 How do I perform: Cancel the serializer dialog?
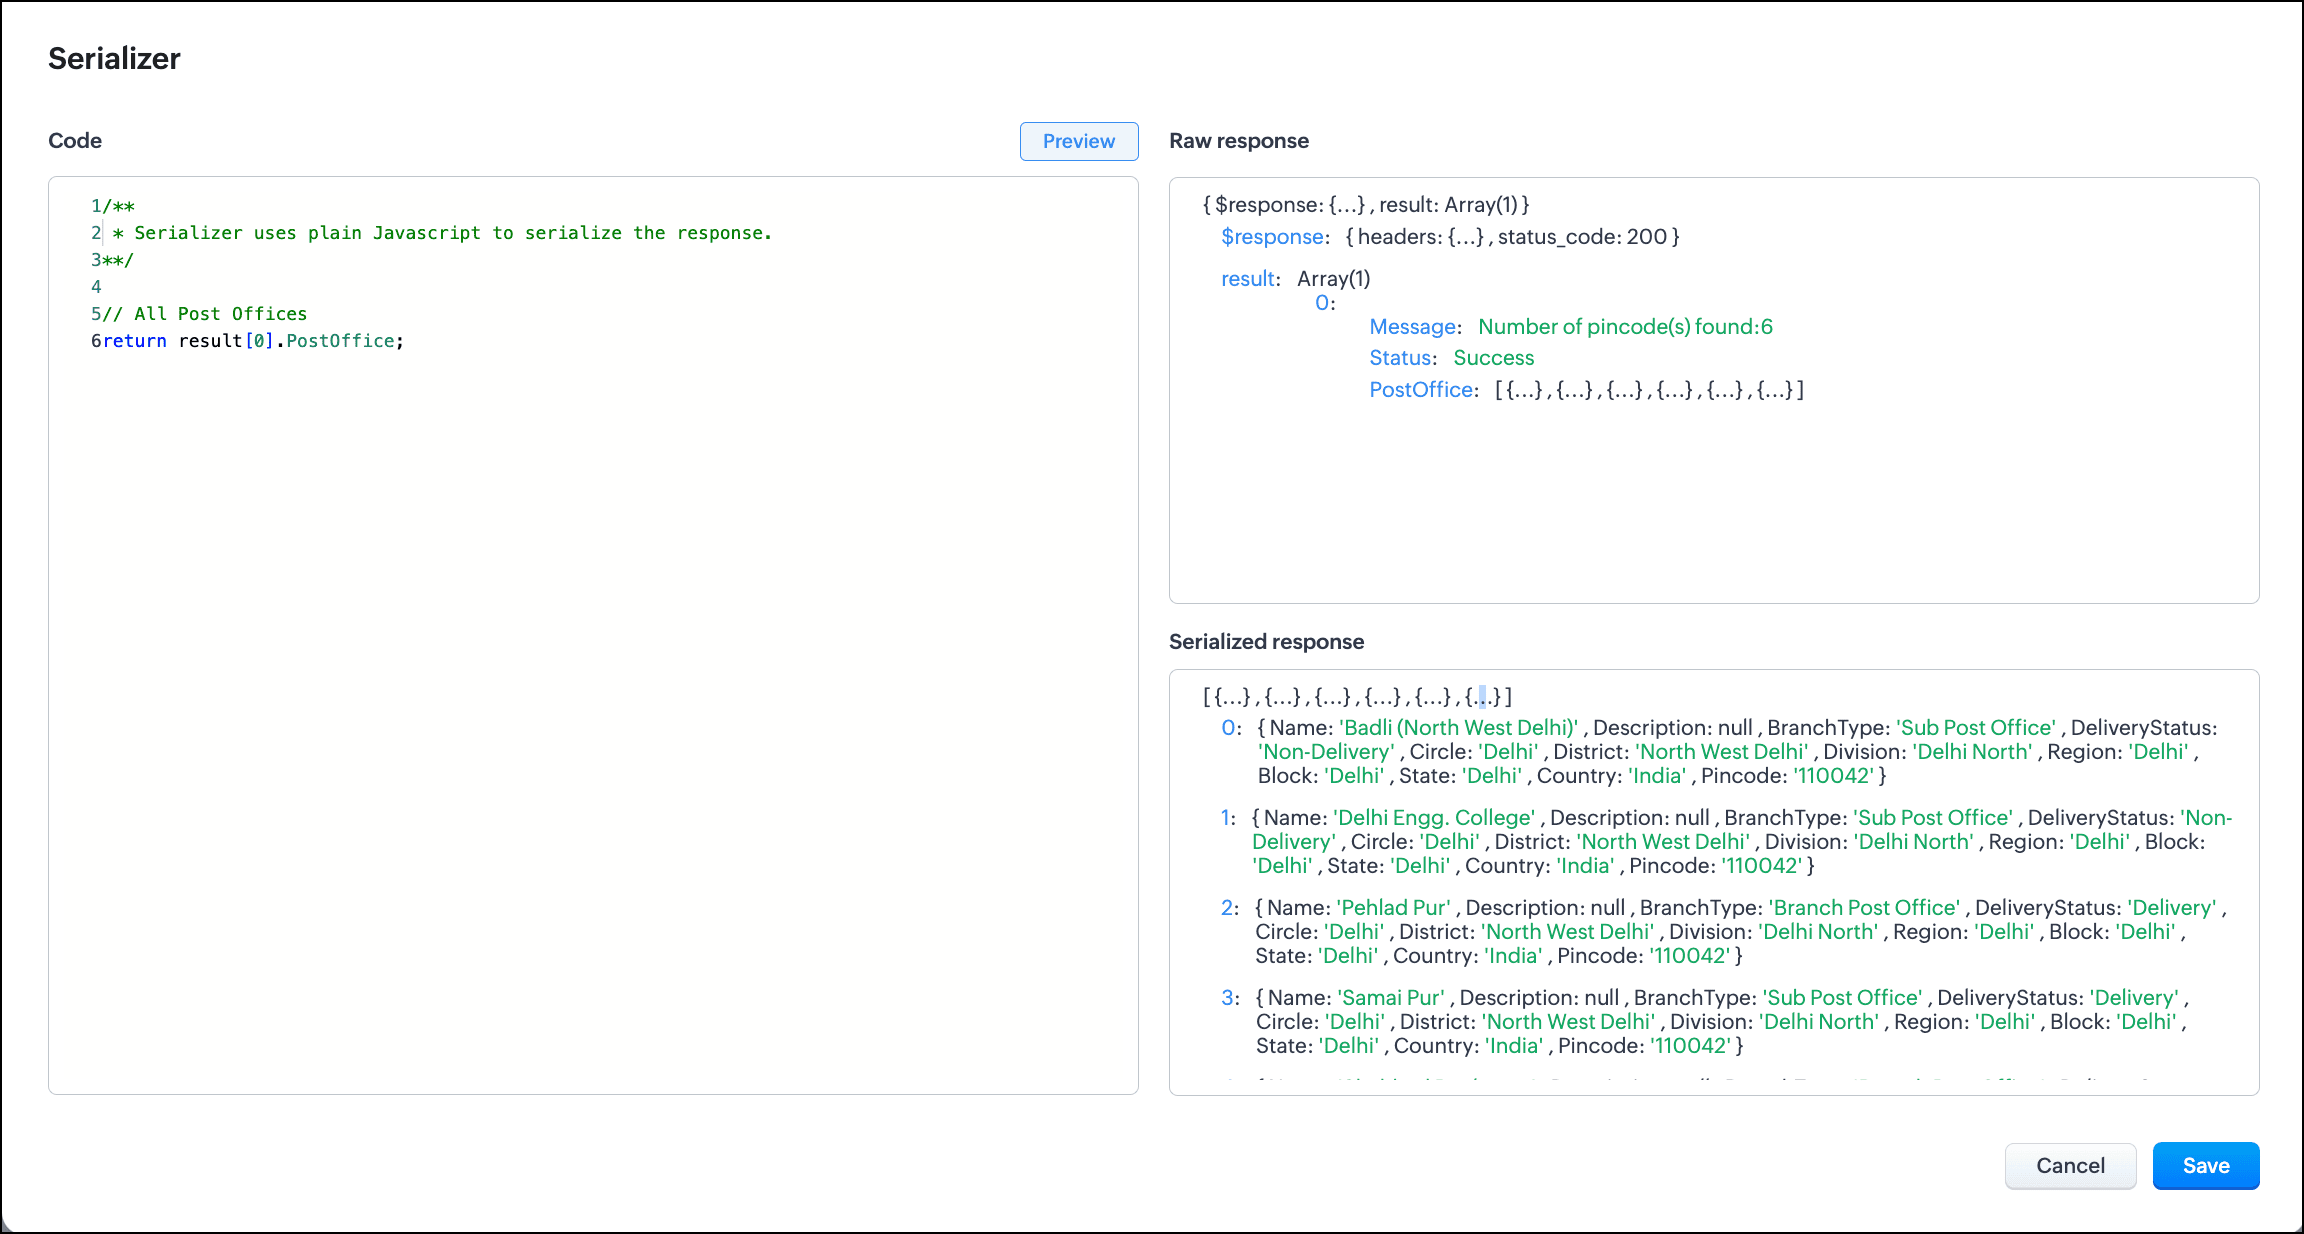2069,1165
